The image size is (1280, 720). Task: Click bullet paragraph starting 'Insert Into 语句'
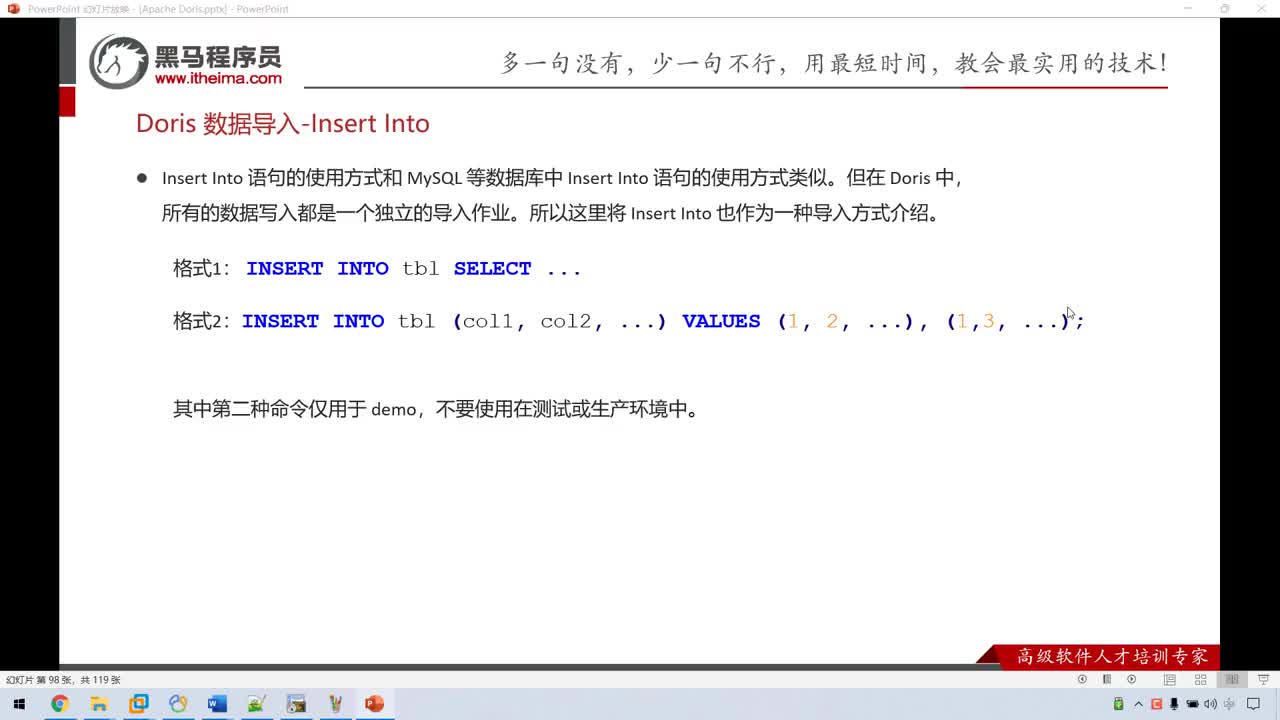click(562, 195)
